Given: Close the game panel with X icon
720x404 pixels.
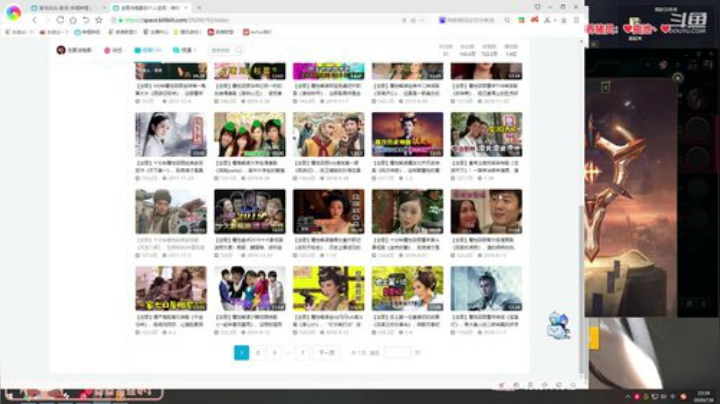Looking at the screenshot, I should 678,78.
